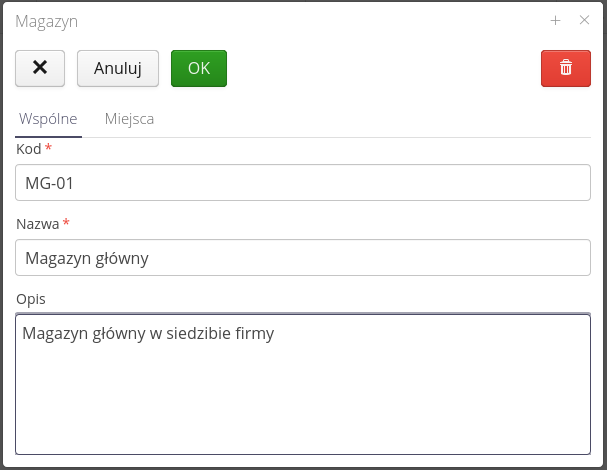Click the "Magazyn główny" text in the Nazwa field
This screenshot has width=607, height=470.
pyautogui.click(x=87, y=258)
